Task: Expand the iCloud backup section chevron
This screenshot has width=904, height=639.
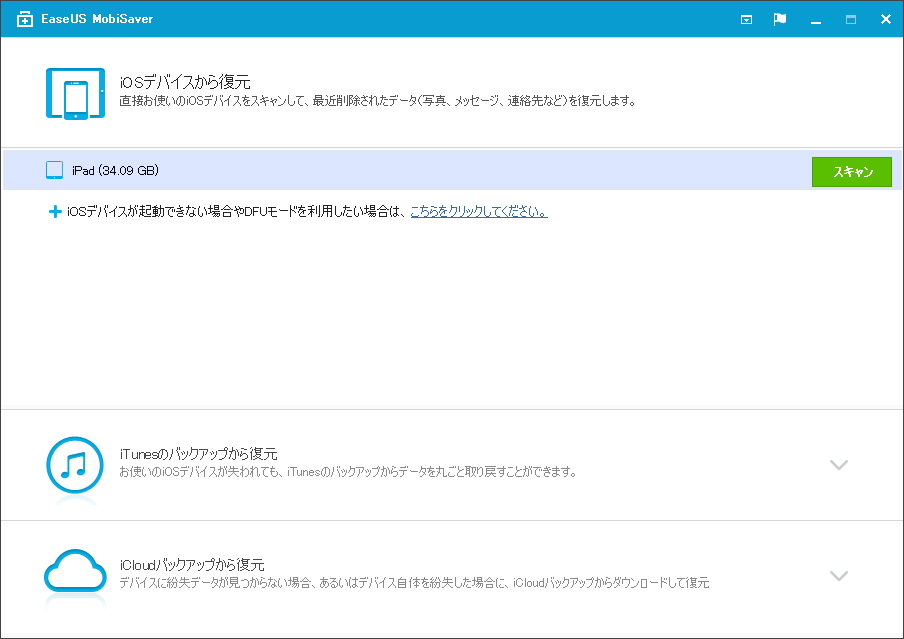Action: 839,576
